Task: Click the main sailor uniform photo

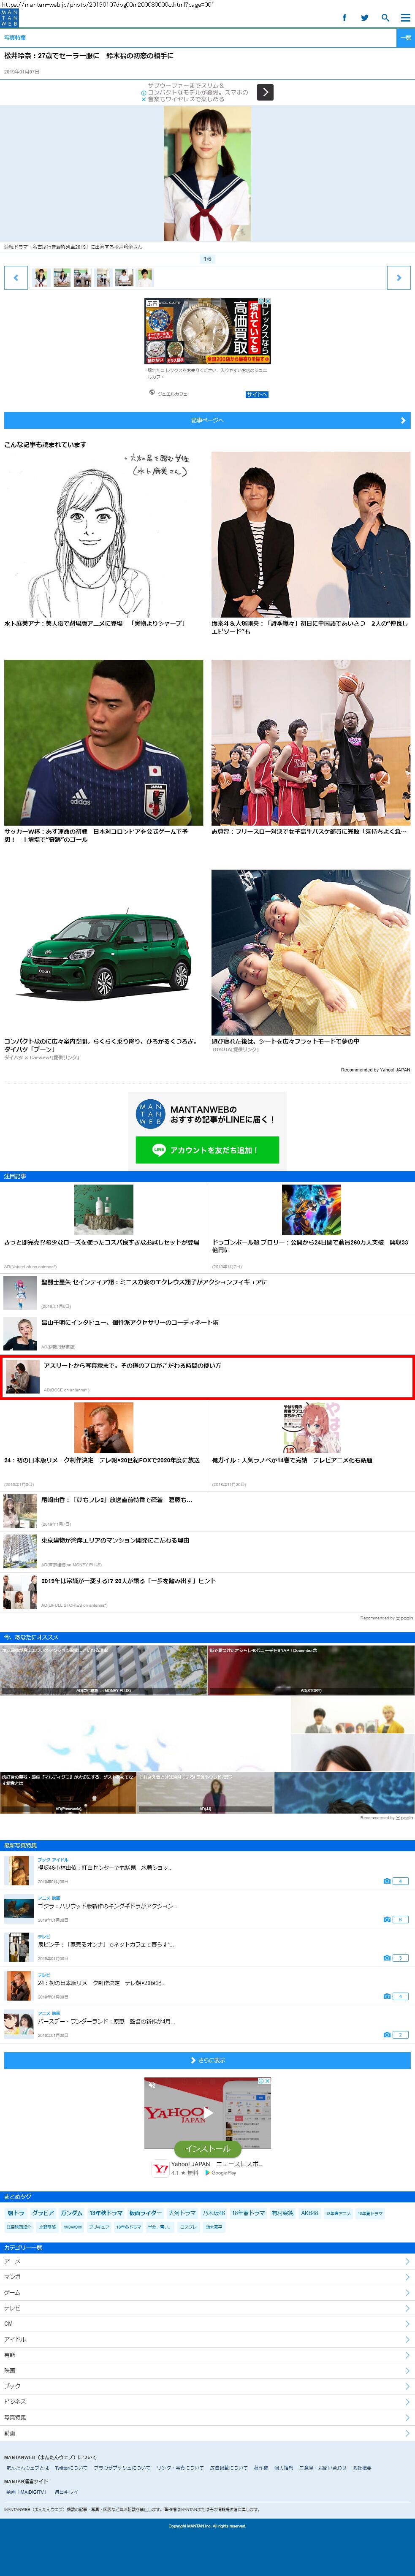Action: point(207,173)
